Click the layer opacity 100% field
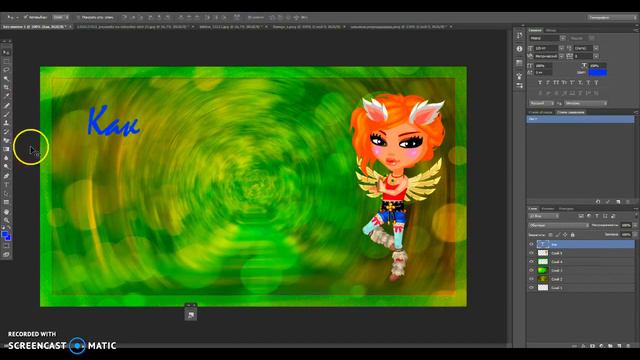 tap(626, 225)
